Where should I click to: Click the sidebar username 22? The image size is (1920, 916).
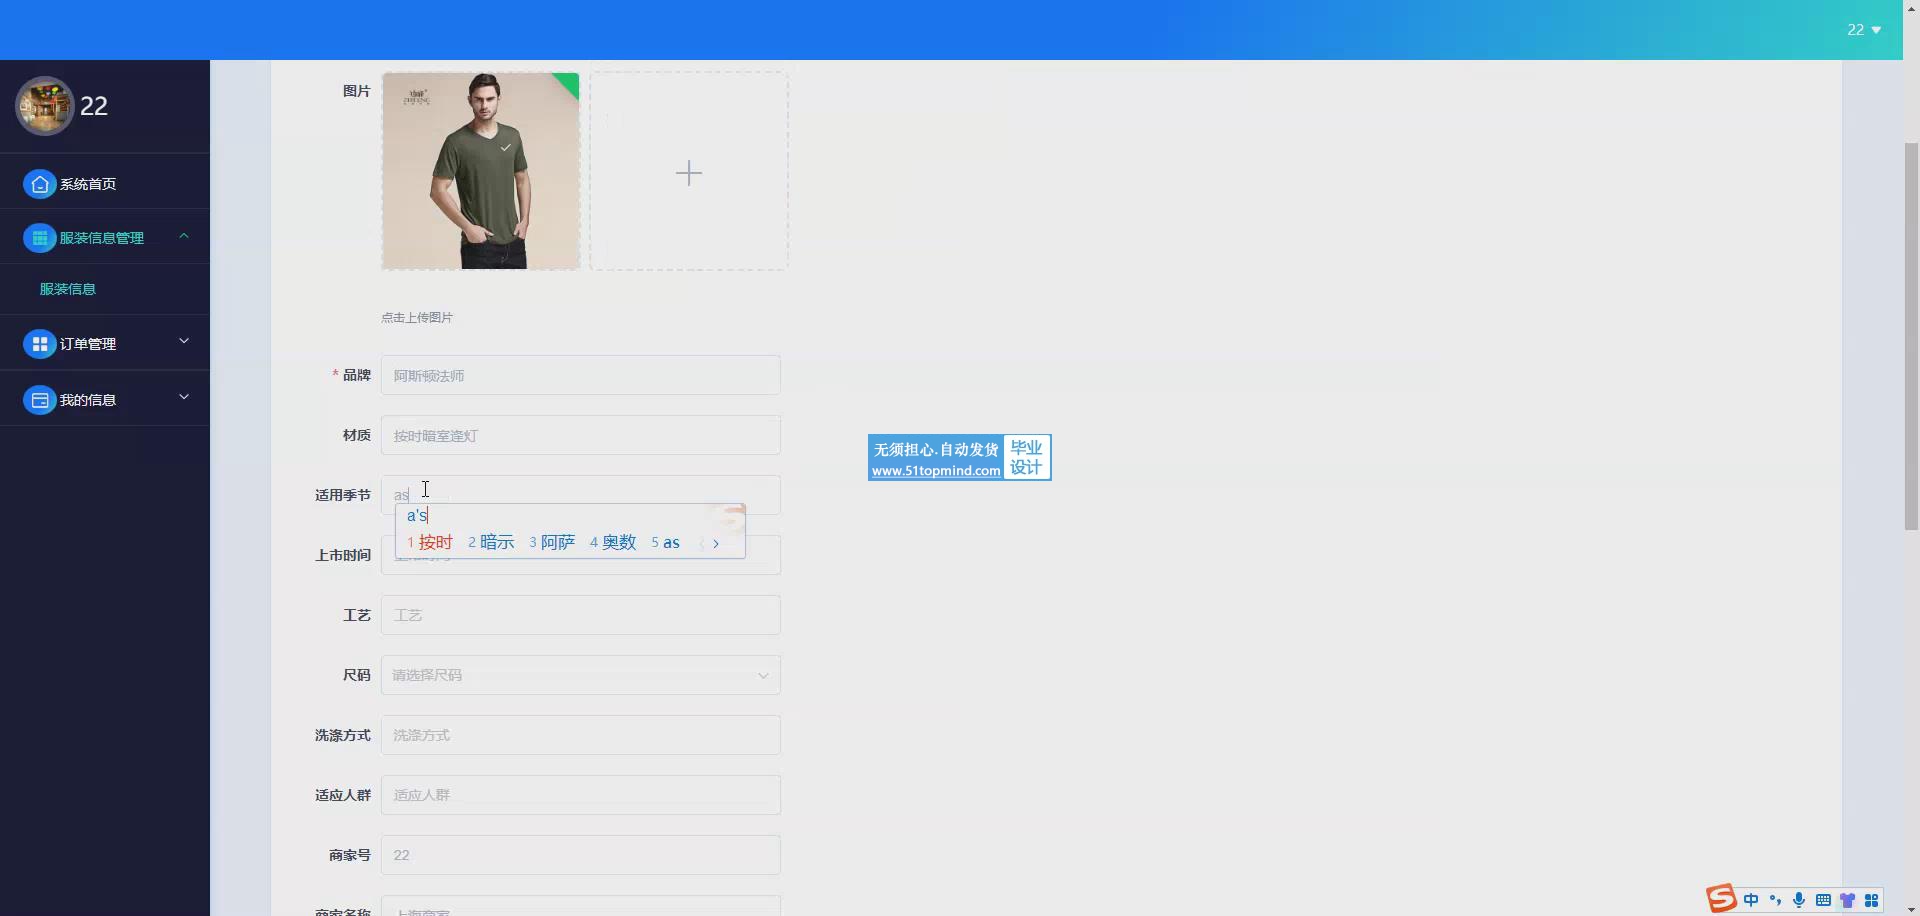94,106
